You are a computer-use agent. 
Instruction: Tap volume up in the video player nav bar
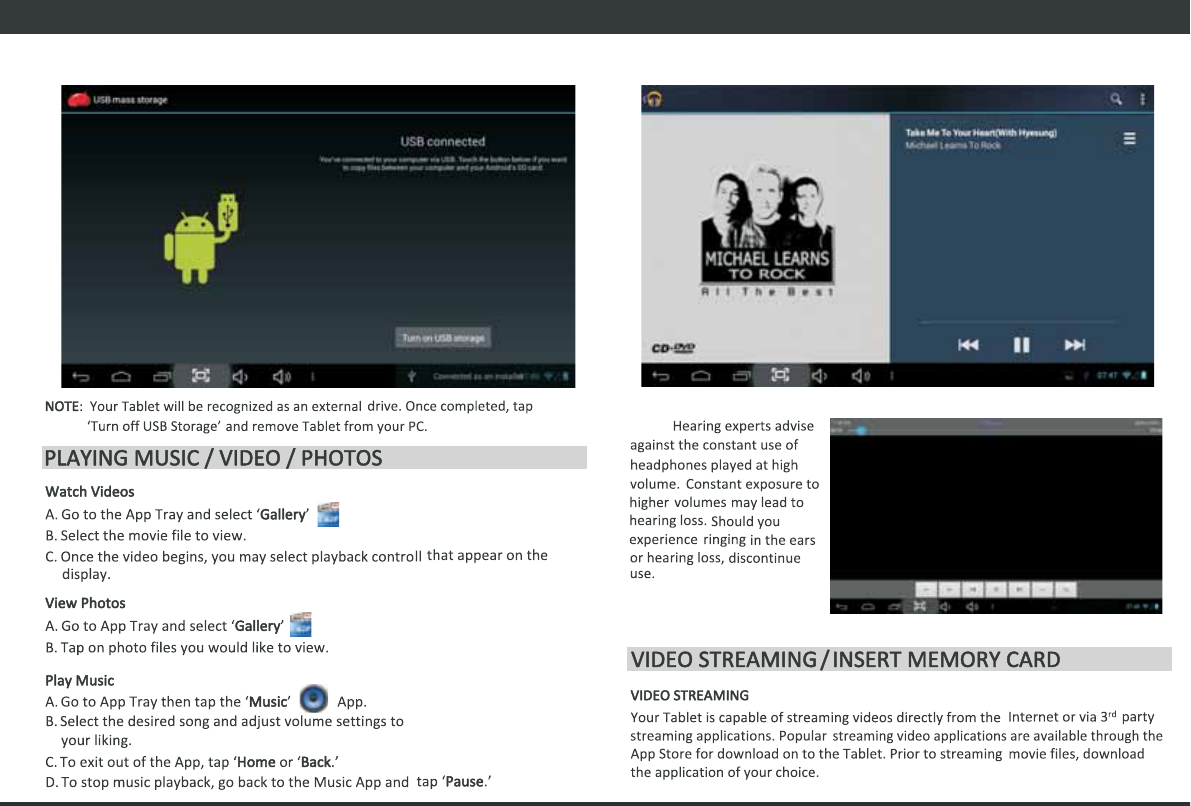point(972,606)
